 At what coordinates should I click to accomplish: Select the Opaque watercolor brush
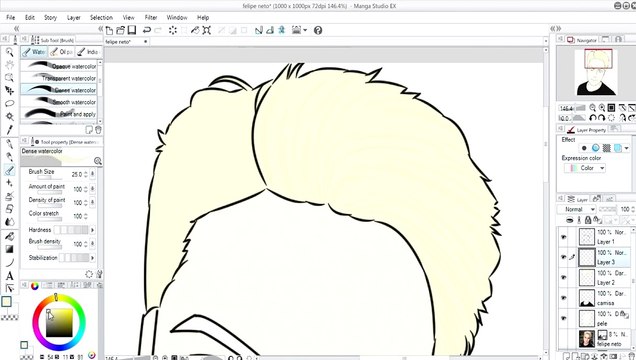click(x=59, y=66)
